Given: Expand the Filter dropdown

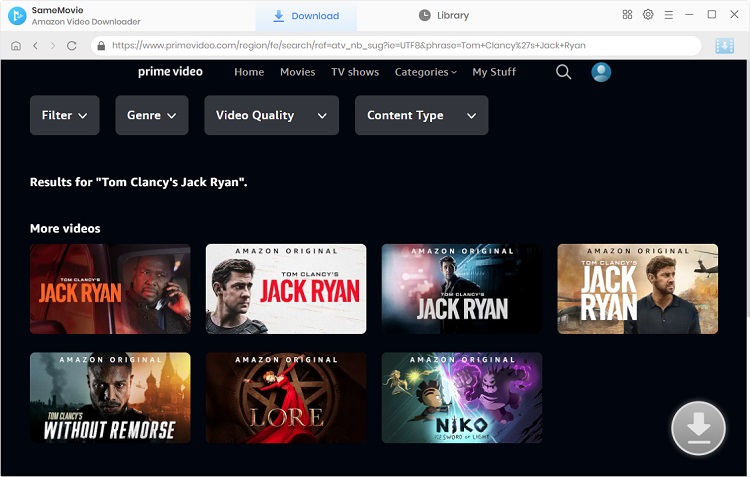Looking at the screenshot, I should point(65,115).
